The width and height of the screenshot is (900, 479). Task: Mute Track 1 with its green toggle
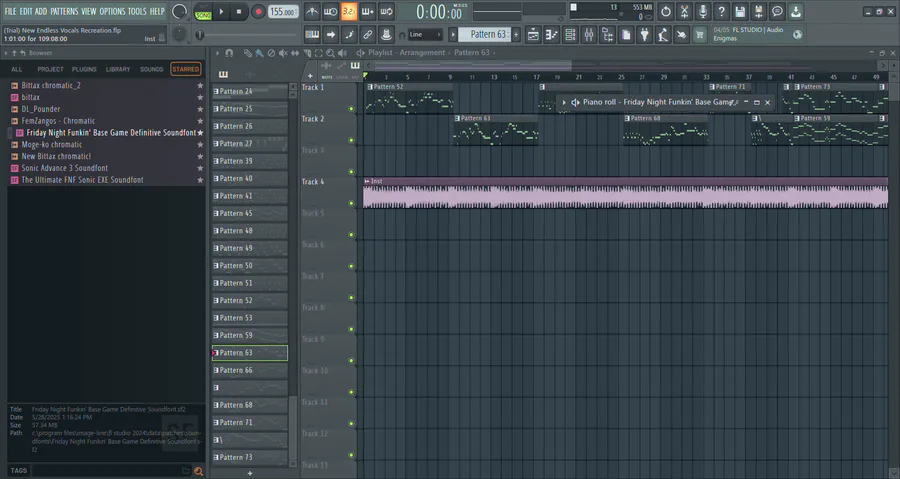coord(351,108)
